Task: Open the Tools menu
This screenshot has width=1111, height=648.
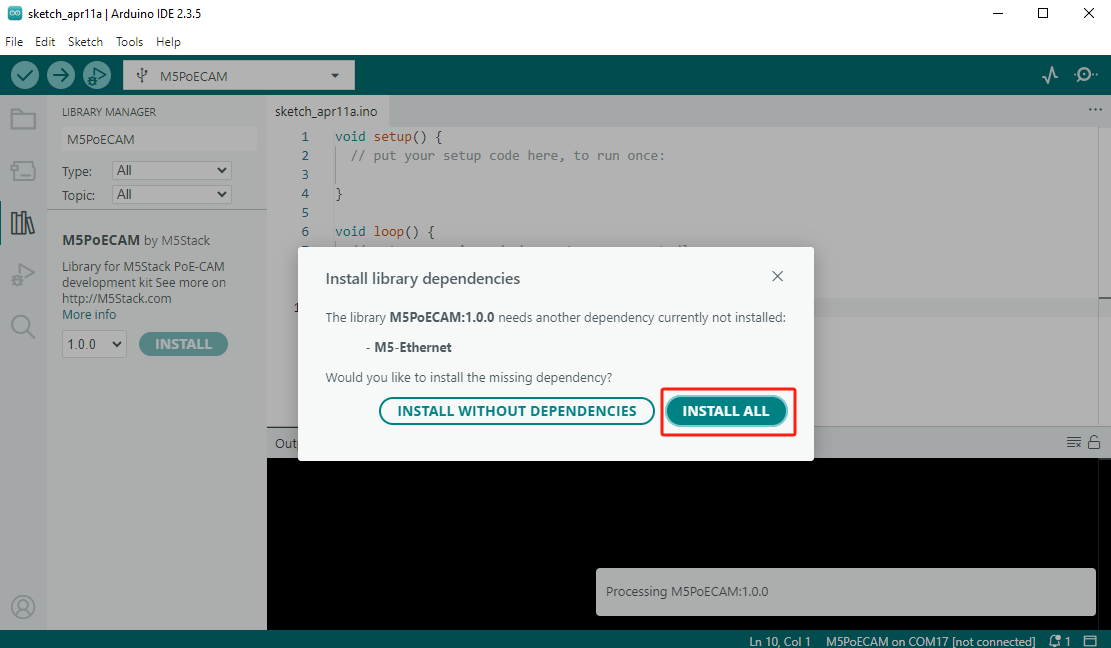Action: pos(130,42)
